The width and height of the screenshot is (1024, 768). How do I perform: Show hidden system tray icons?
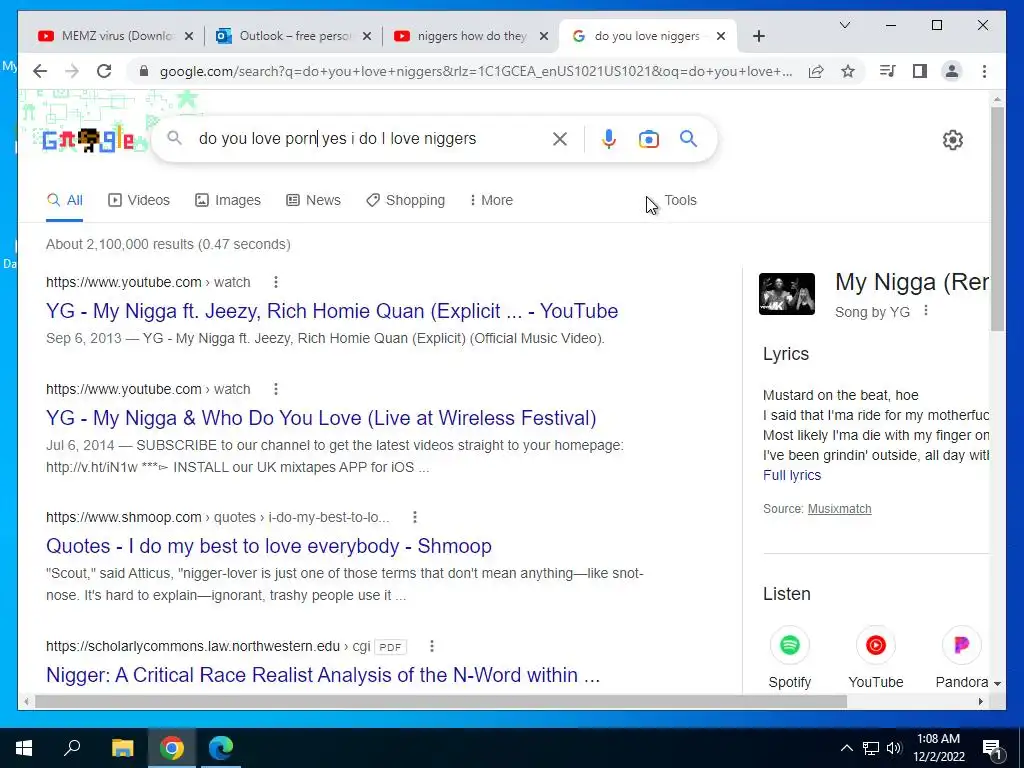(x=846, y=748)
